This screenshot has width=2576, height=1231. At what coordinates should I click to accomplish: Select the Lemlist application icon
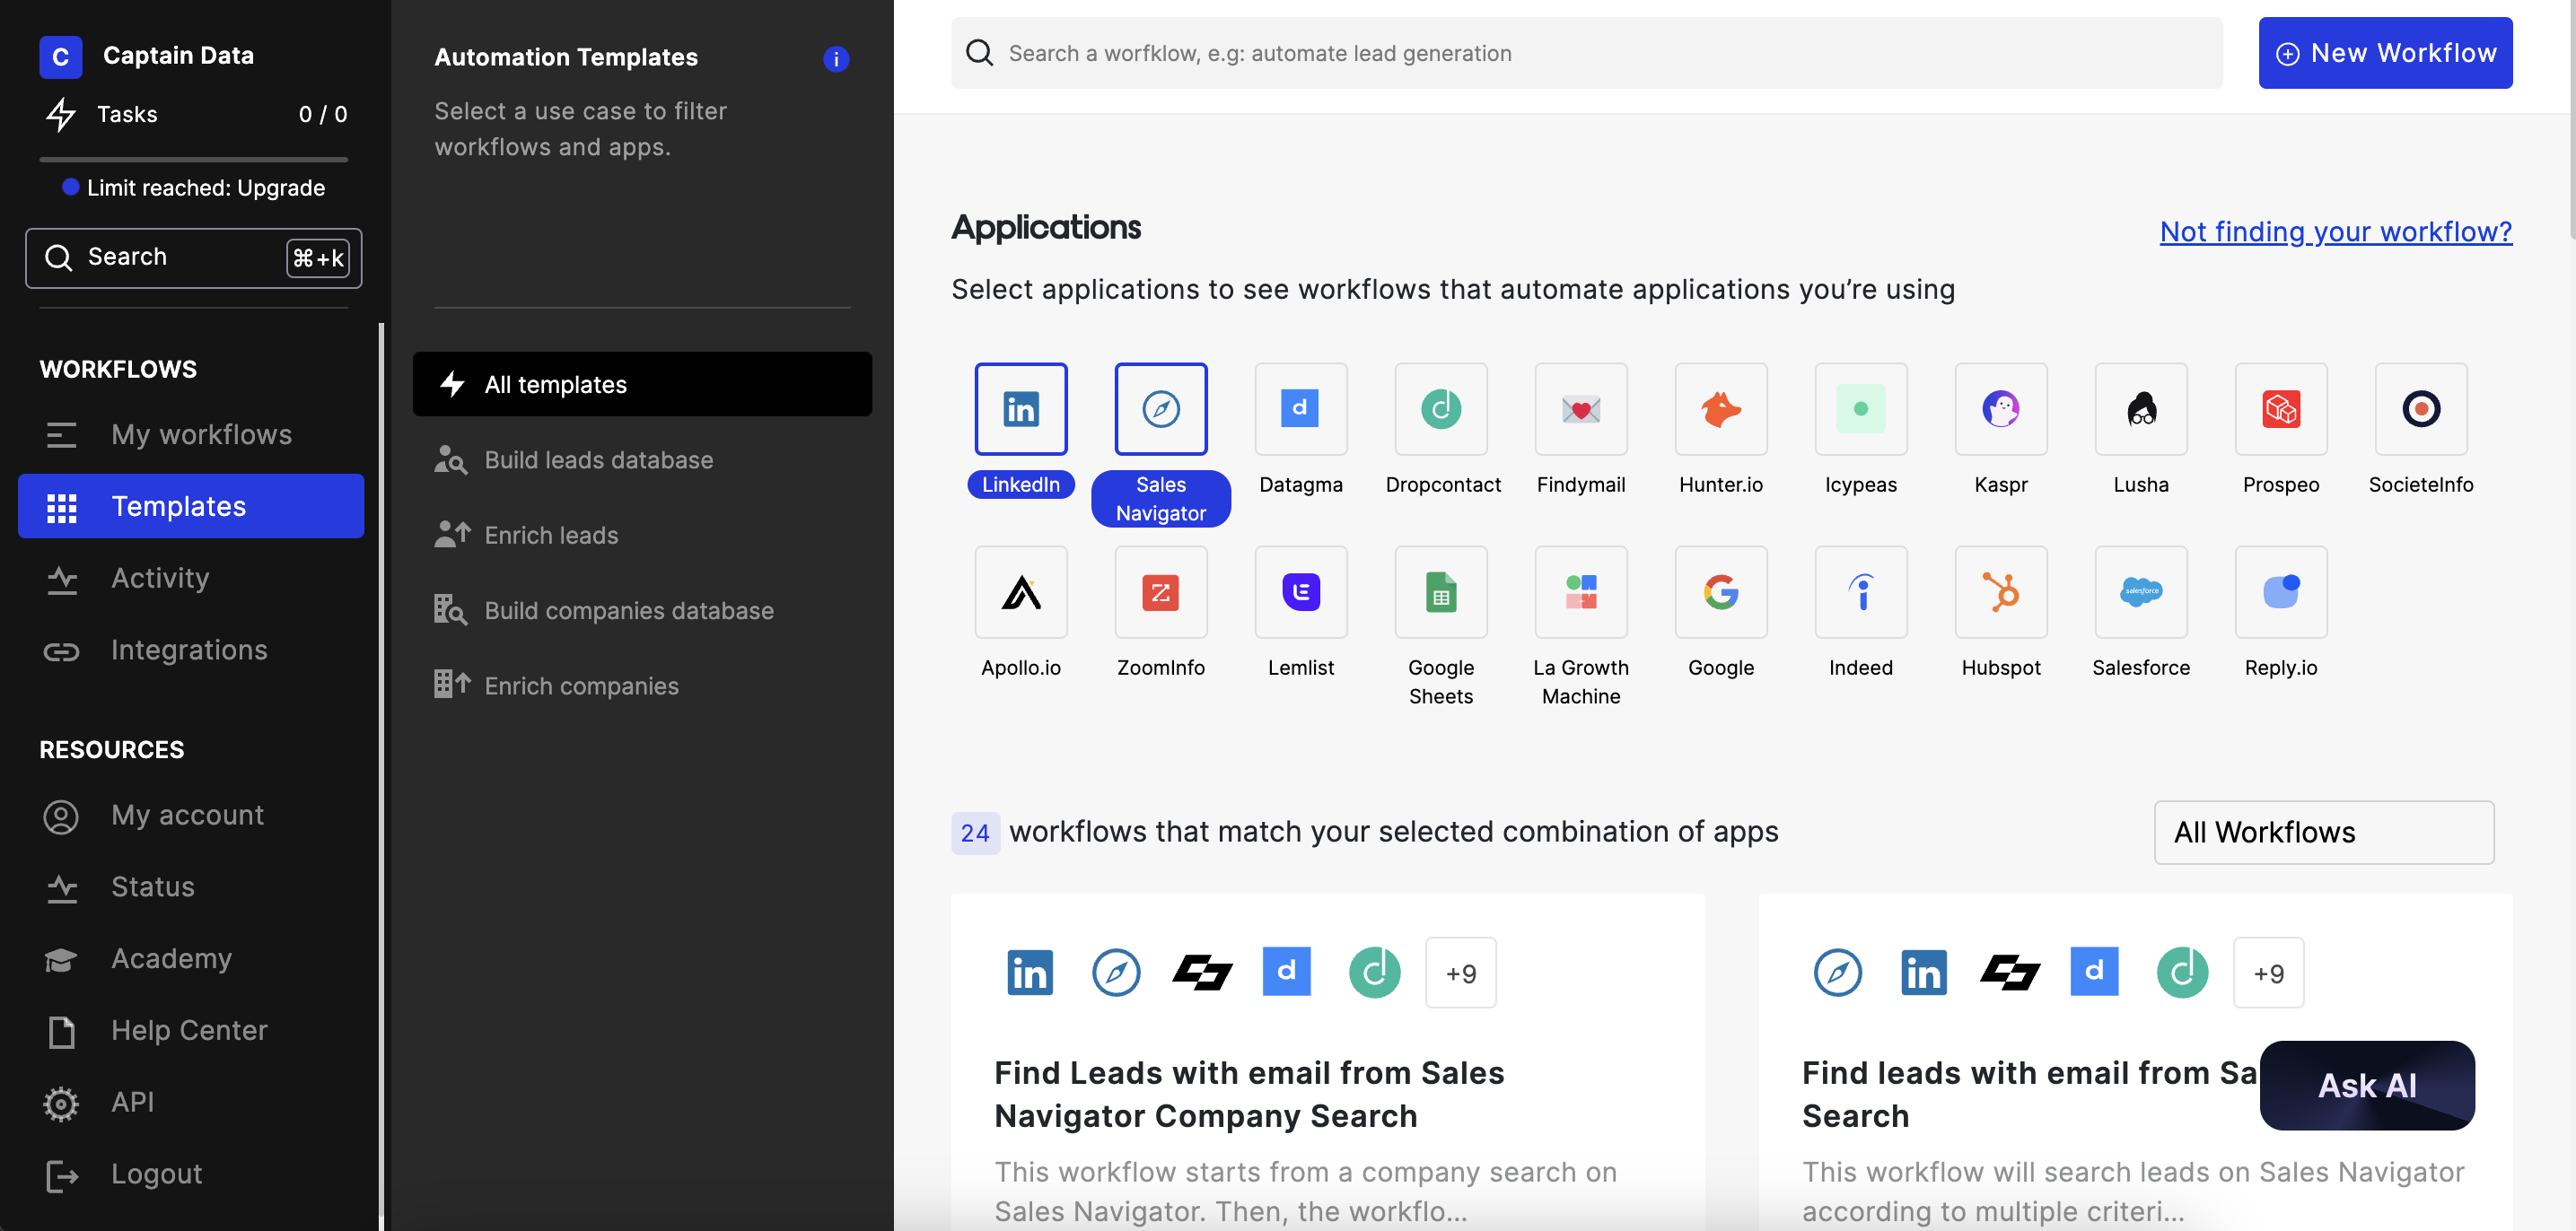tap(1300, 591)
